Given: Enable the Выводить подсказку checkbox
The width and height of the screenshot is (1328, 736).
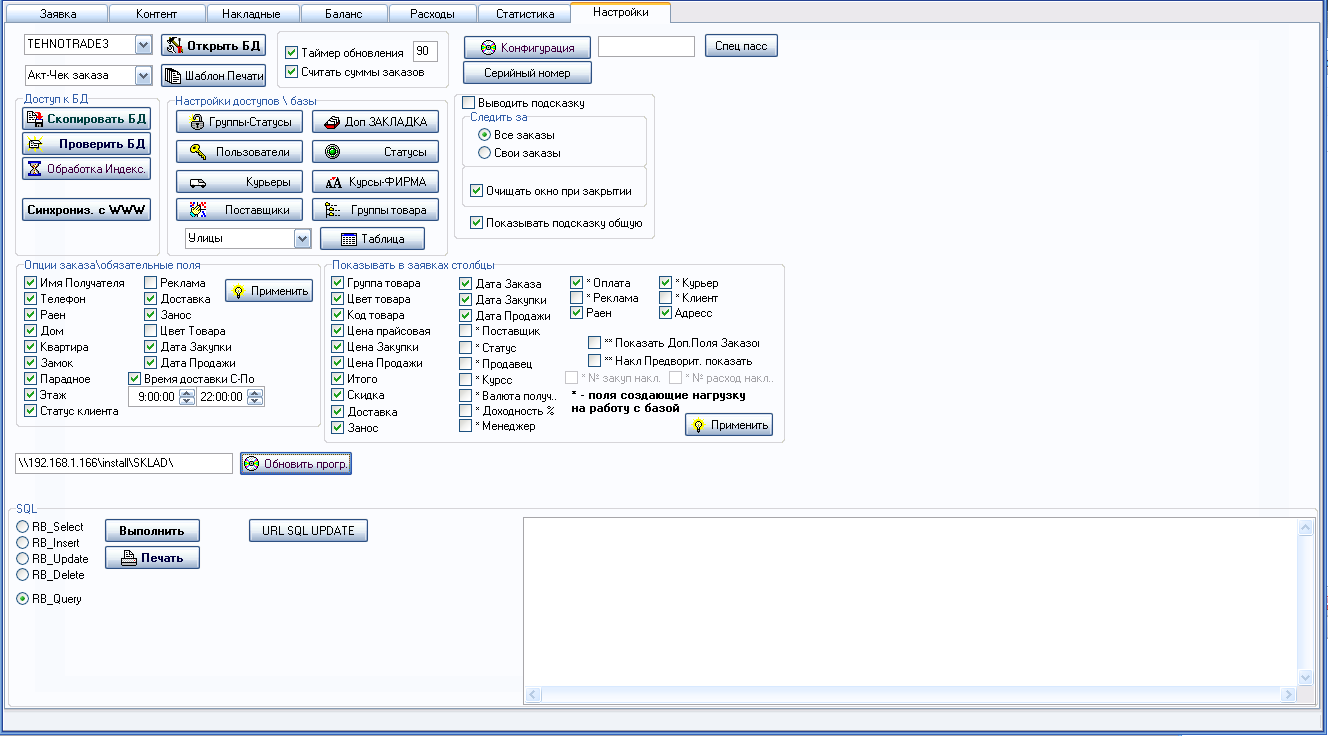Looking at the screenshot, I should 469,103.
